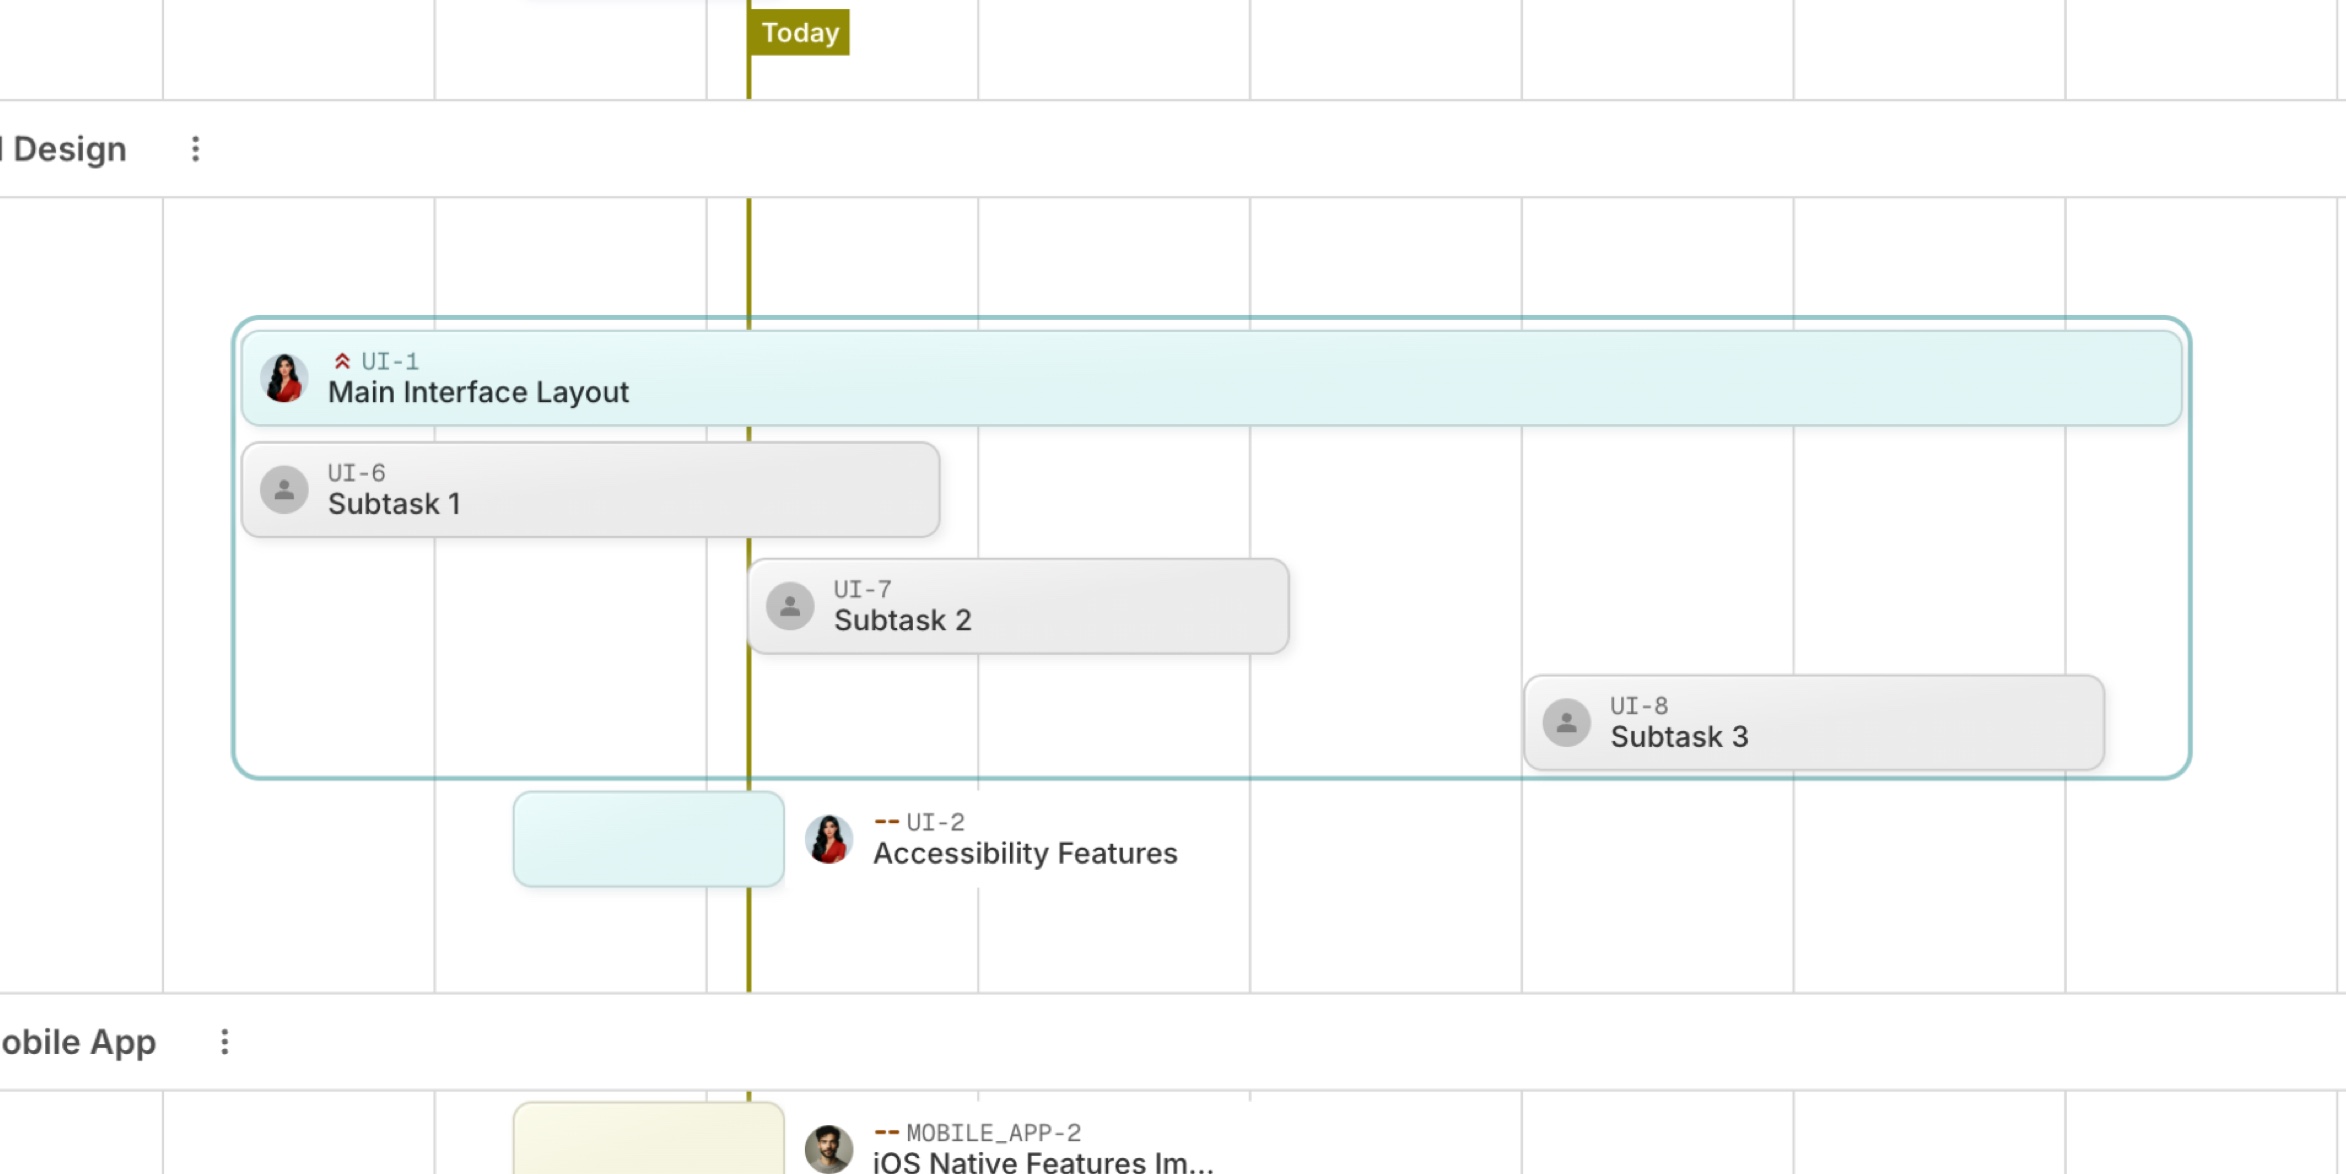Screen dimensions: 2346x1174
Task: Select the avatar on Accessibility Features
Action: click(x=828, y=840)
